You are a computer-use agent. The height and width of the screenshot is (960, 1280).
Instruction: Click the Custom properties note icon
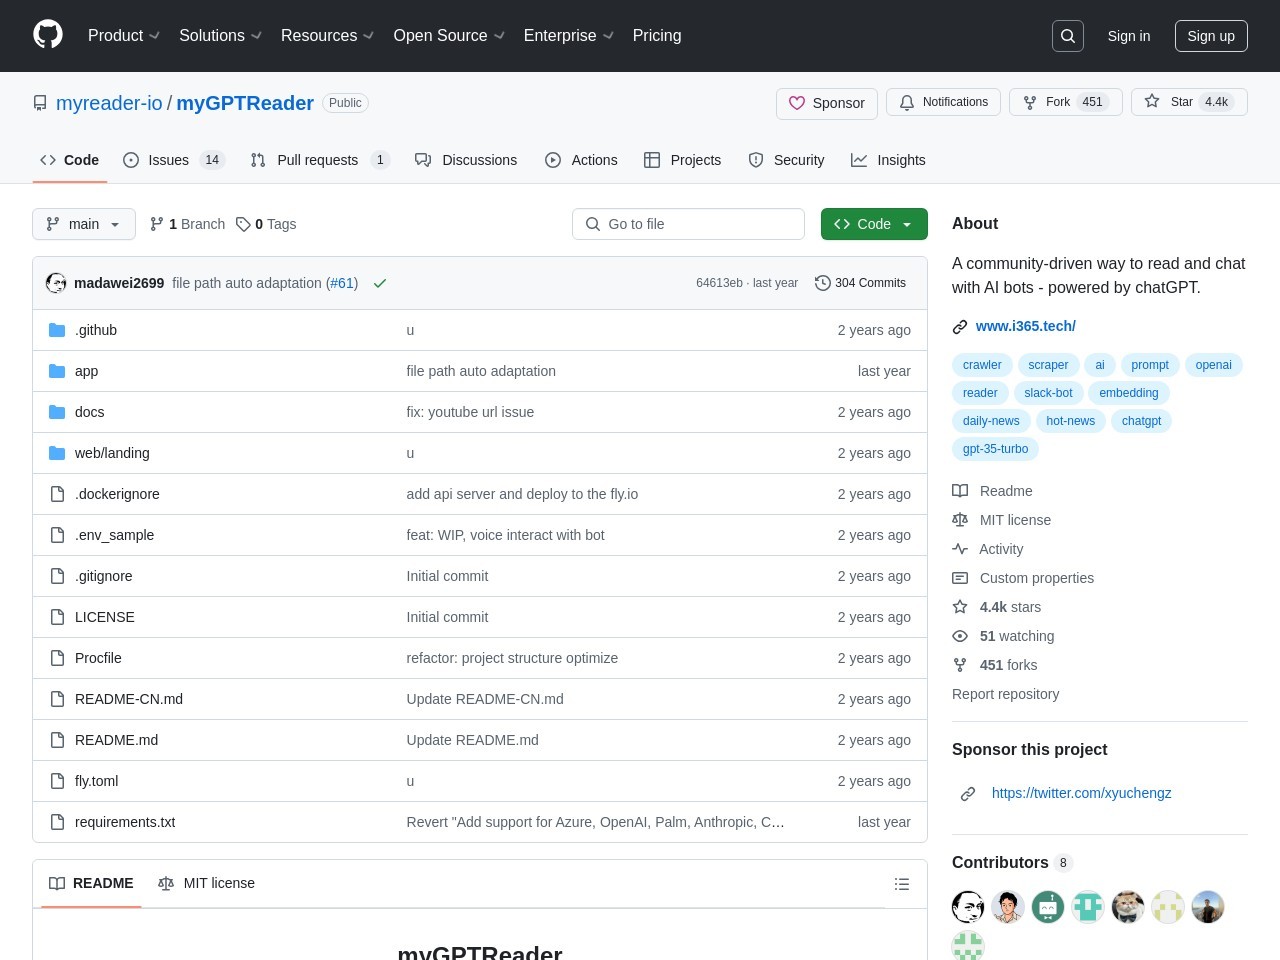coord(960,578)
